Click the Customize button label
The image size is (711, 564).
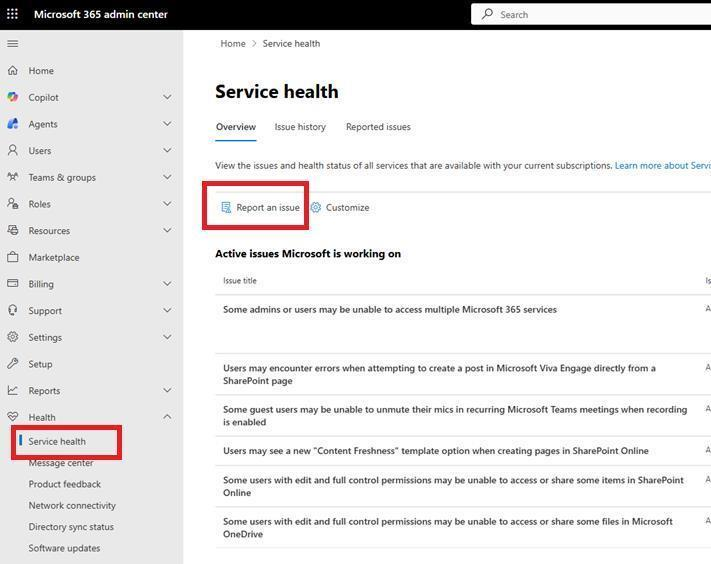[x=347, y=208]
